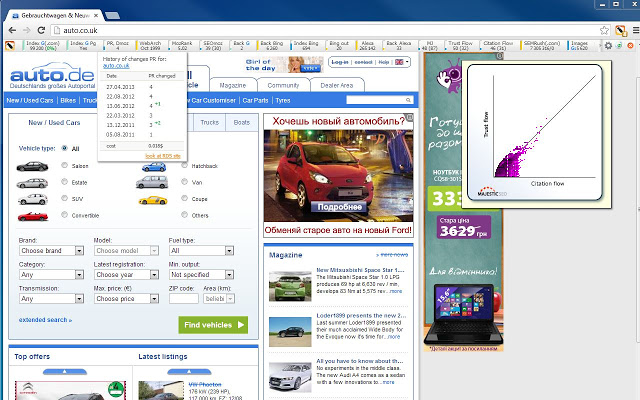Image resolution: width=640 pixels, height=400 pixels.
Task: Click the yellow coupe car icon
Action: pos(152,199)
